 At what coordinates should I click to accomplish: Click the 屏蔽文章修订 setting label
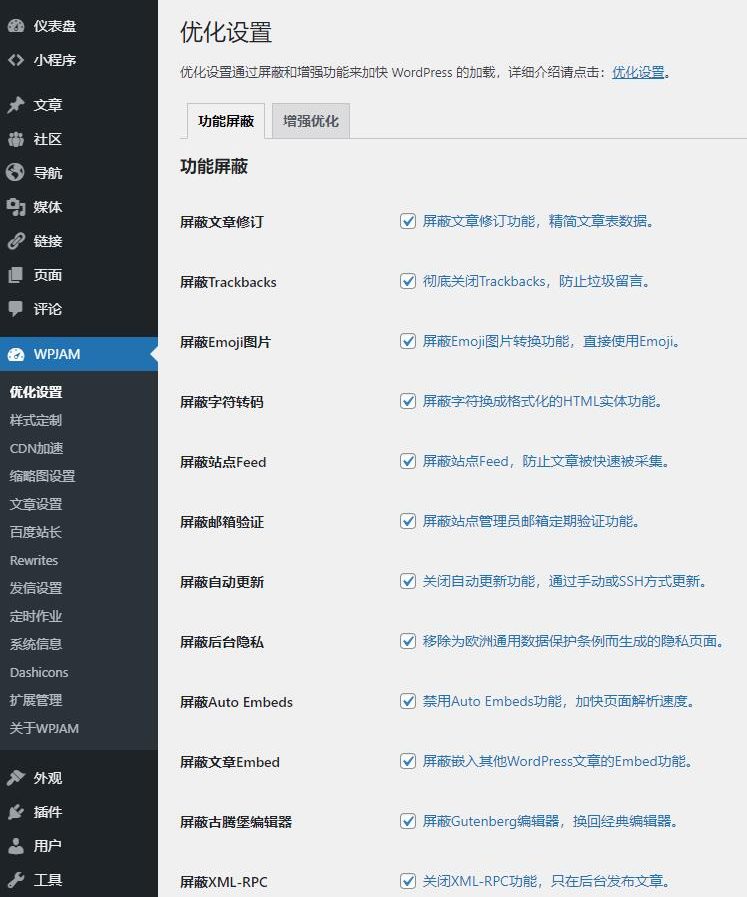tap(222, 222)
